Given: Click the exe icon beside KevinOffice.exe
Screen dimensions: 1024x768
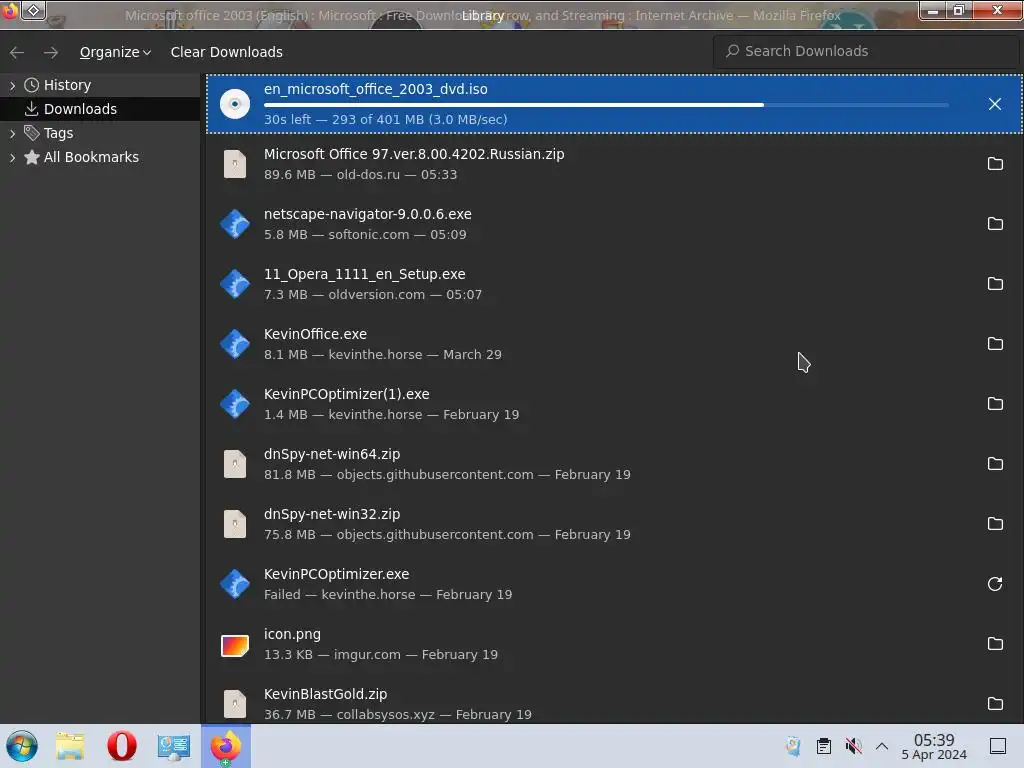Looking at the screenshot, I should [235, 344].
